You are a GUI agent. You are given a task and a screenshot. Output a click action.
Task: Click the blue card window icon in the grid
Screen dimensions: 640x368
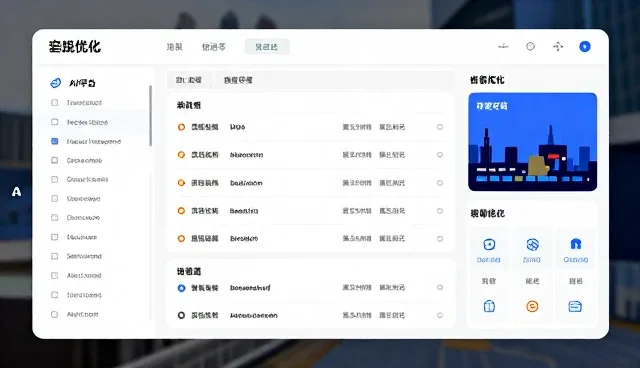575,306
